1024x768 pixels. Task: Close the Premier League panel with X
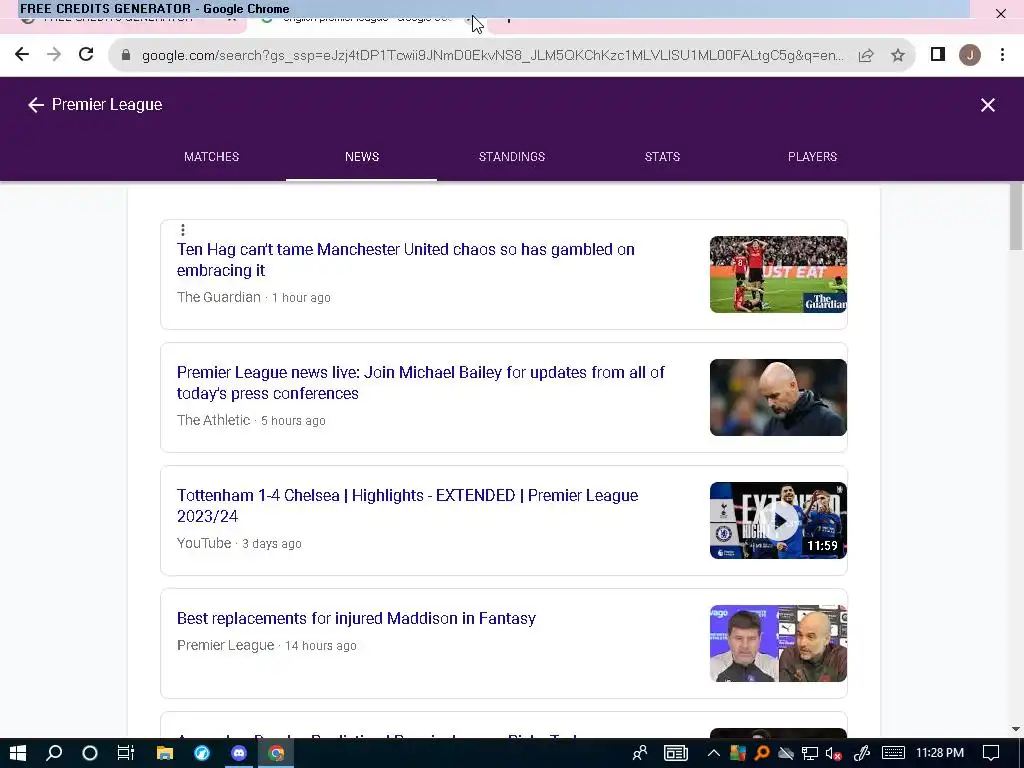coord(987,104)
